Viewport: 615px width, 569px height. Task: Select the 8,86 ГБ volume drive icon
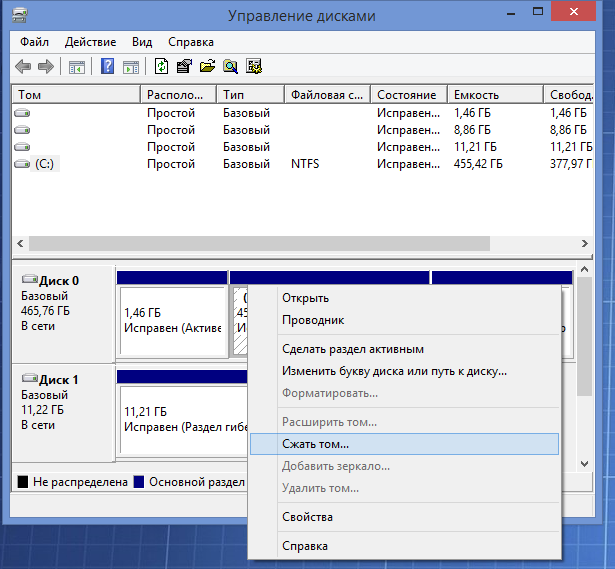coord(22,130)
